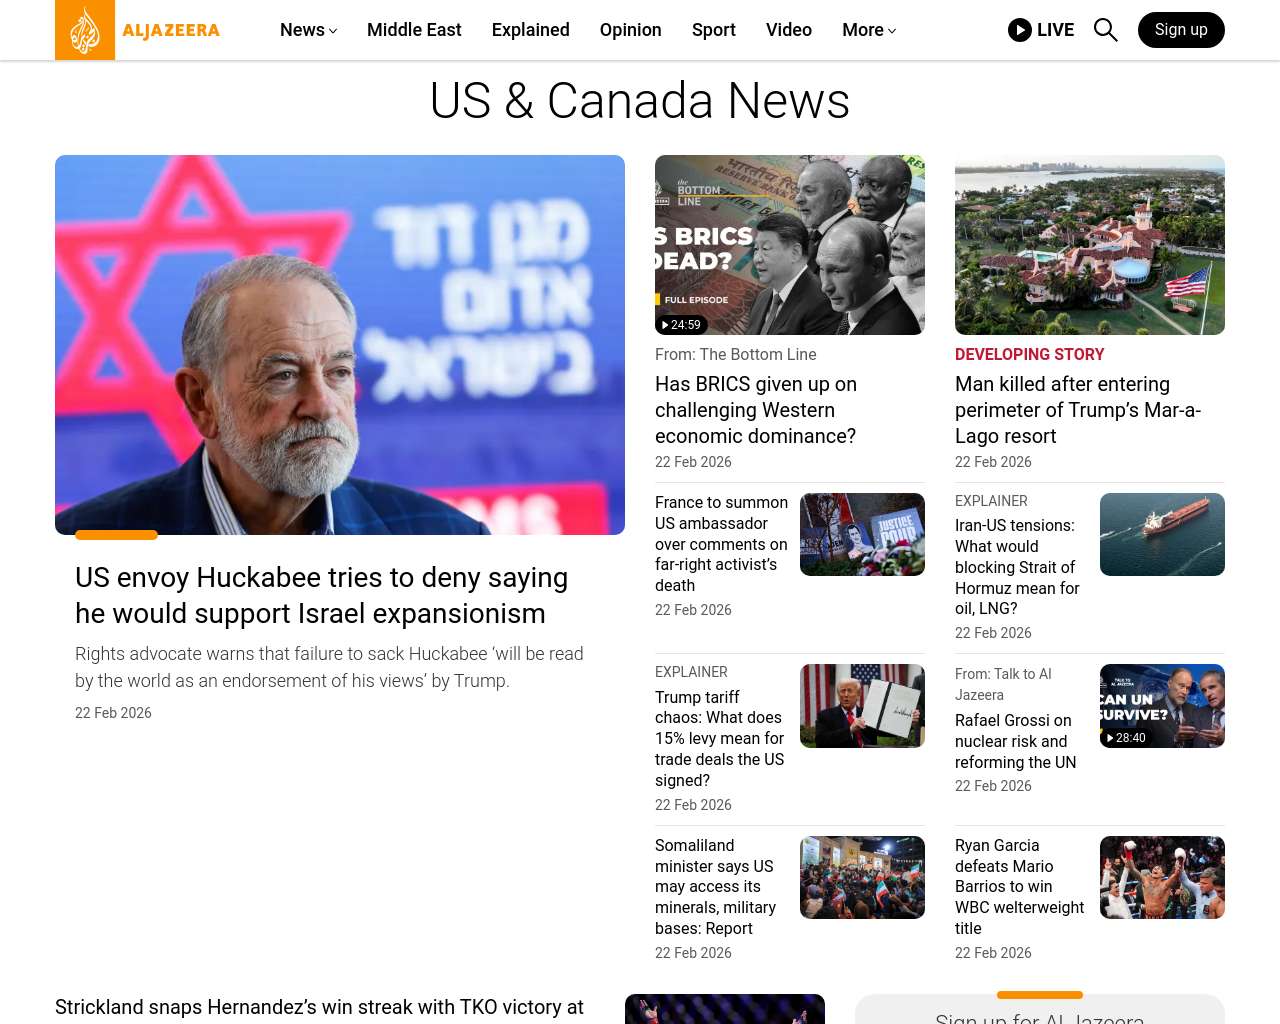Open the Huckabee Israel expansionism headline

click(x=321, y=595)
